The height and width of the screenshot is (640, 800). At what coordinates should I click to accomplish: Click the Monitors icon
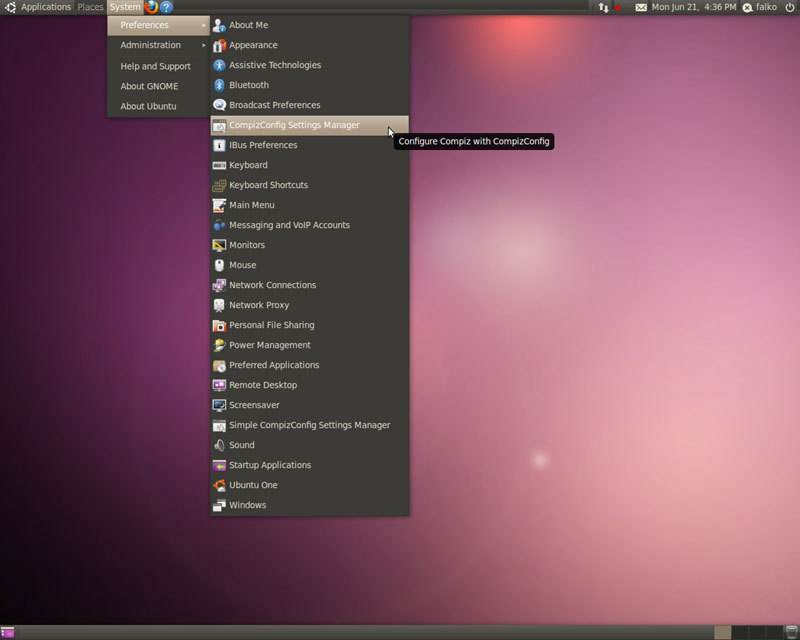pos(219,245)
